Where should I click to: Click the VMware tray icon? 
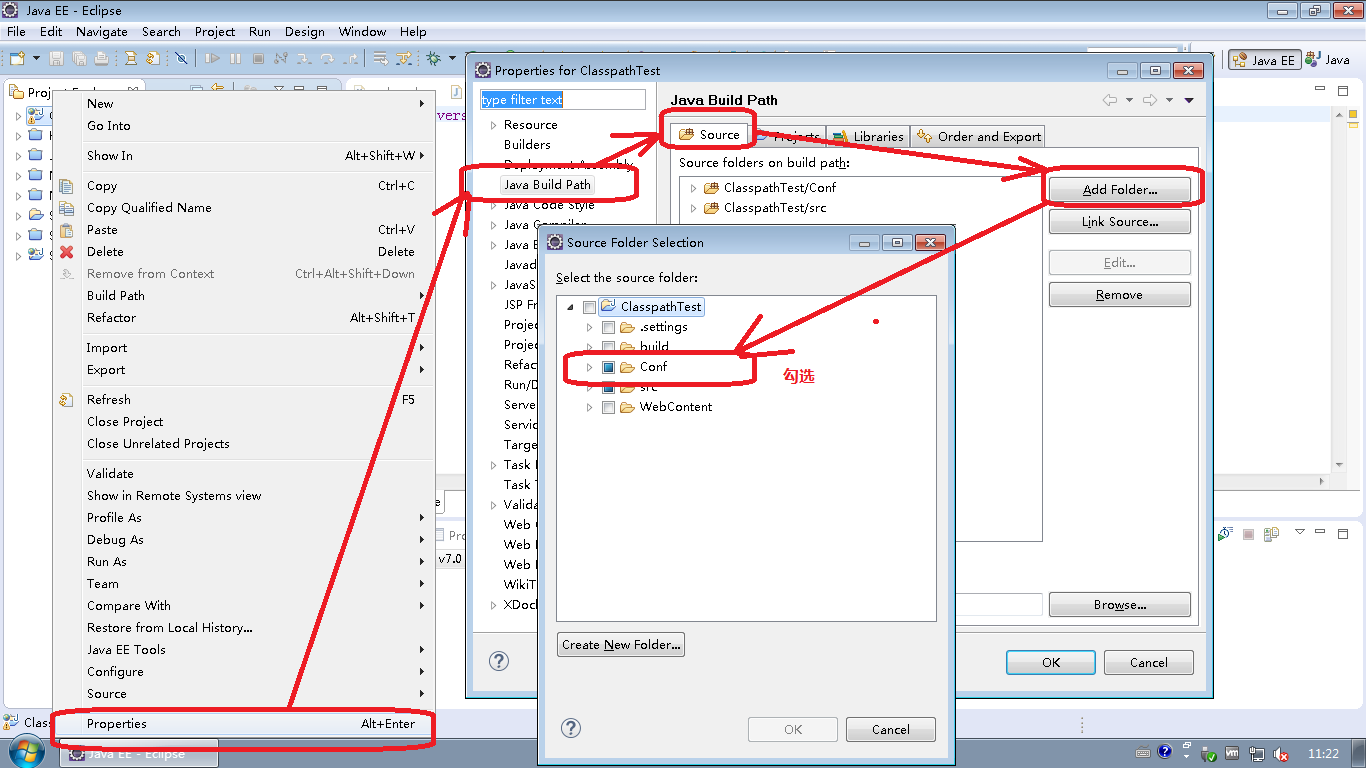point(1233,753)
